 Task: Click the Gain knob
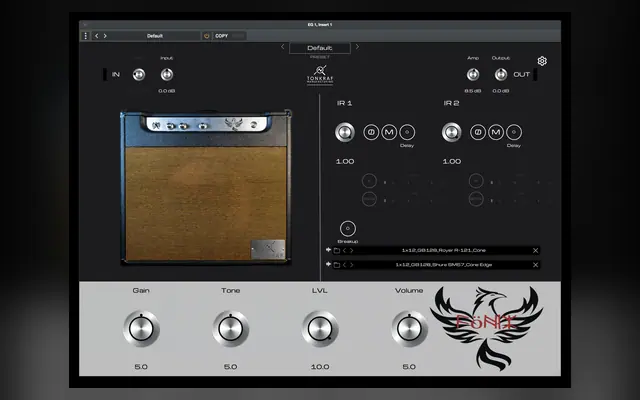pyautogui.click(x=141, y=329)
